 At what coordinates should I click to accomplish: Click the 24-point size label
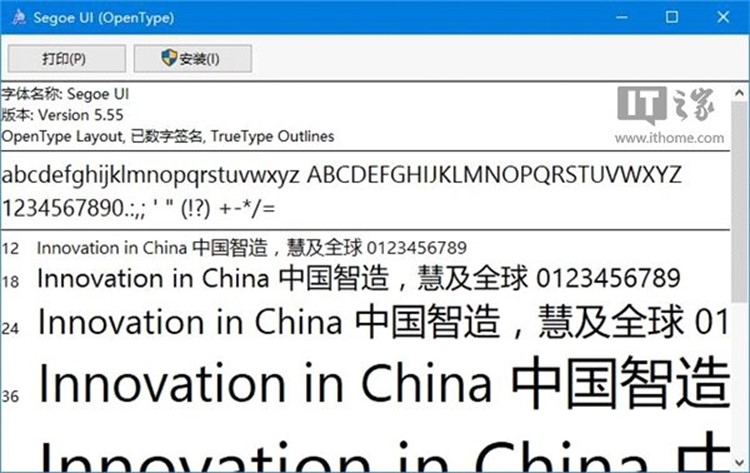click(11, 327)
